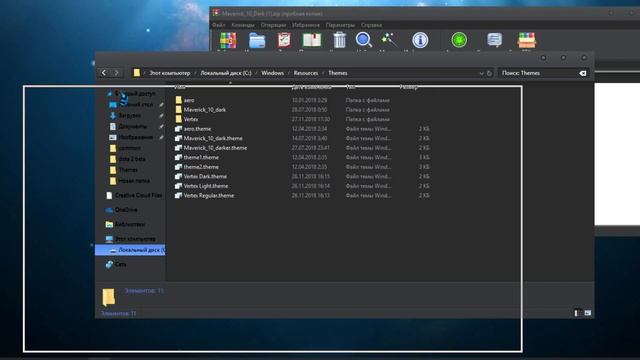Click the Add to archive icon in WinRAR
The width and height of the screenshot is (640, 360).
228,41
